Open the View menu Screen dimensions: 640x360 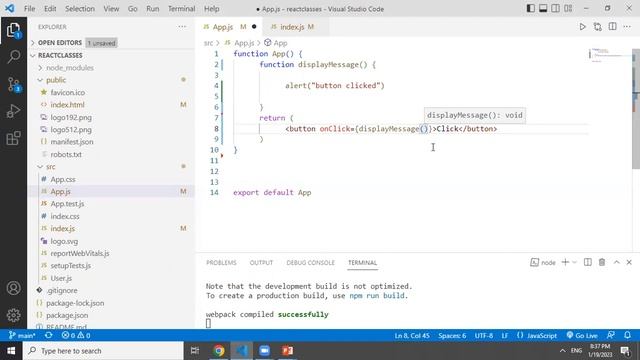[x=111, y=9]
